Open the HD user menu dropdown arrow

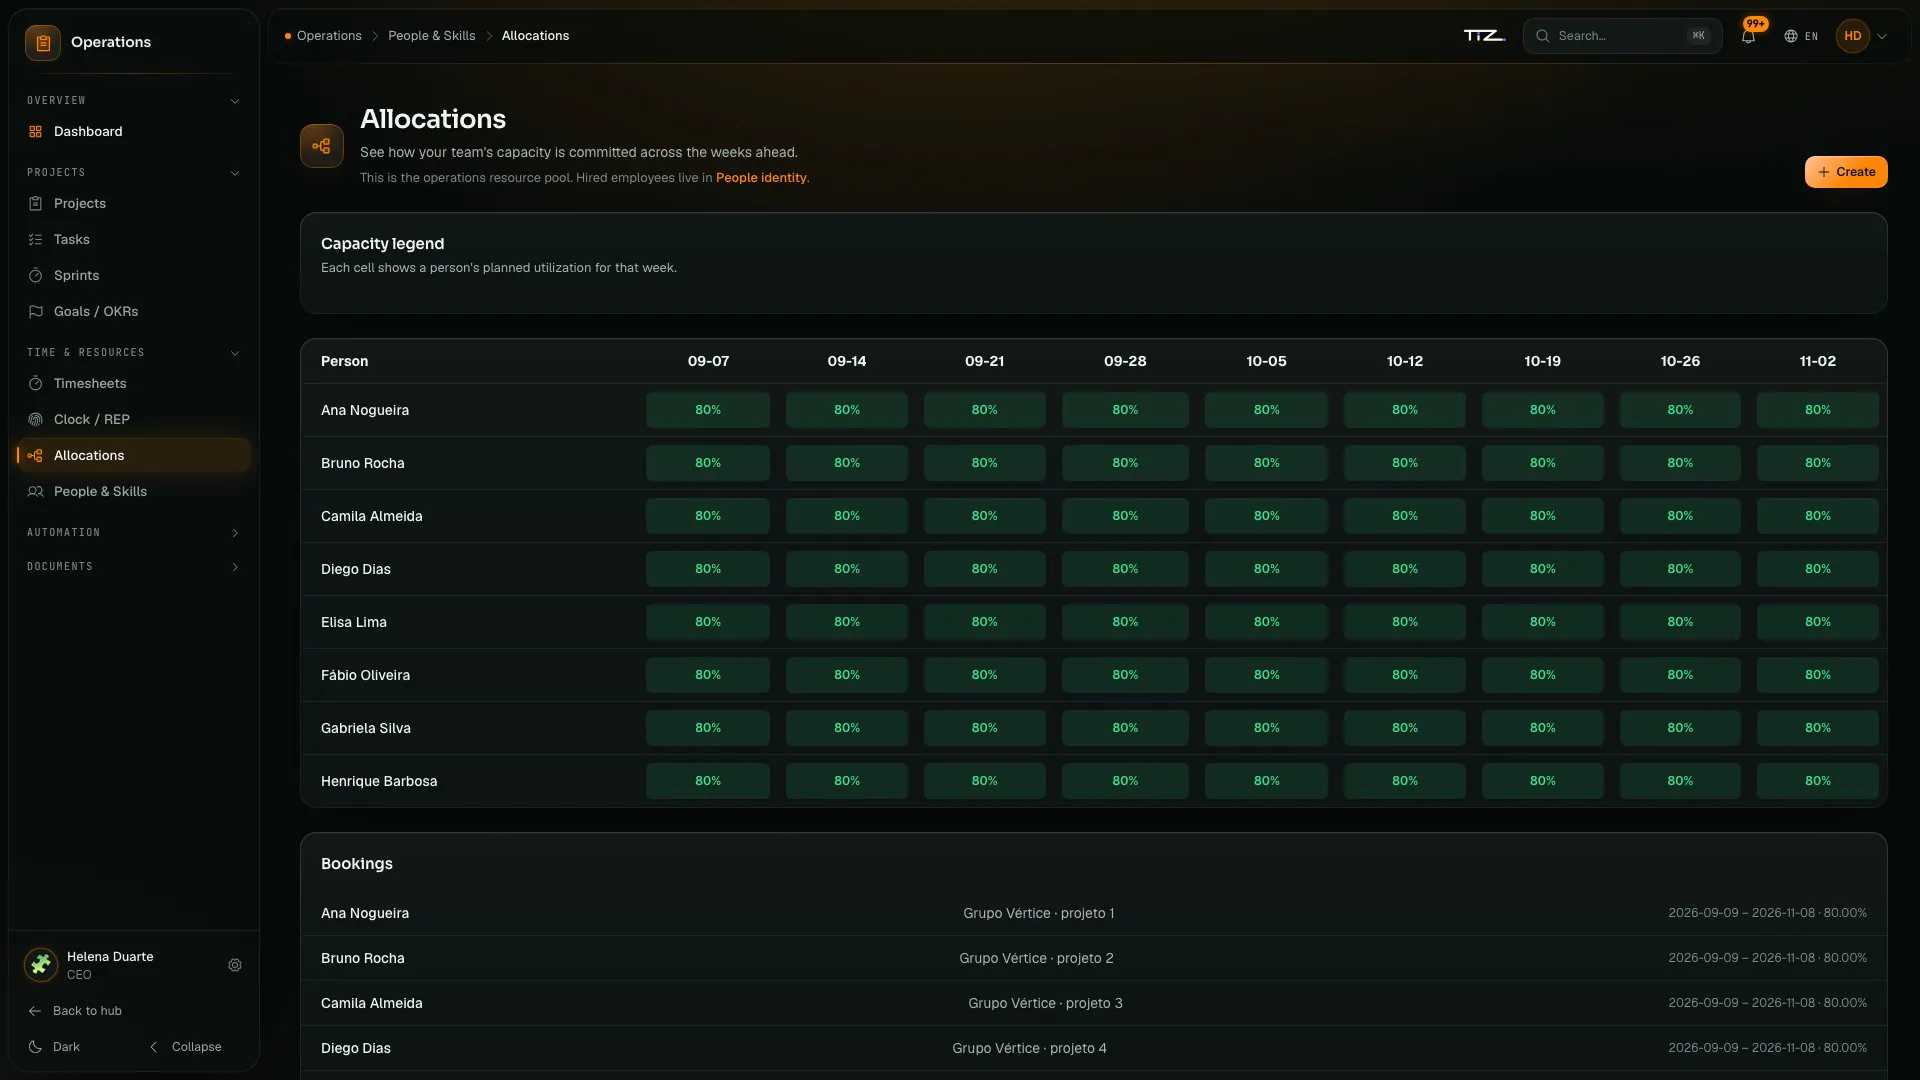coord(1882,36)
